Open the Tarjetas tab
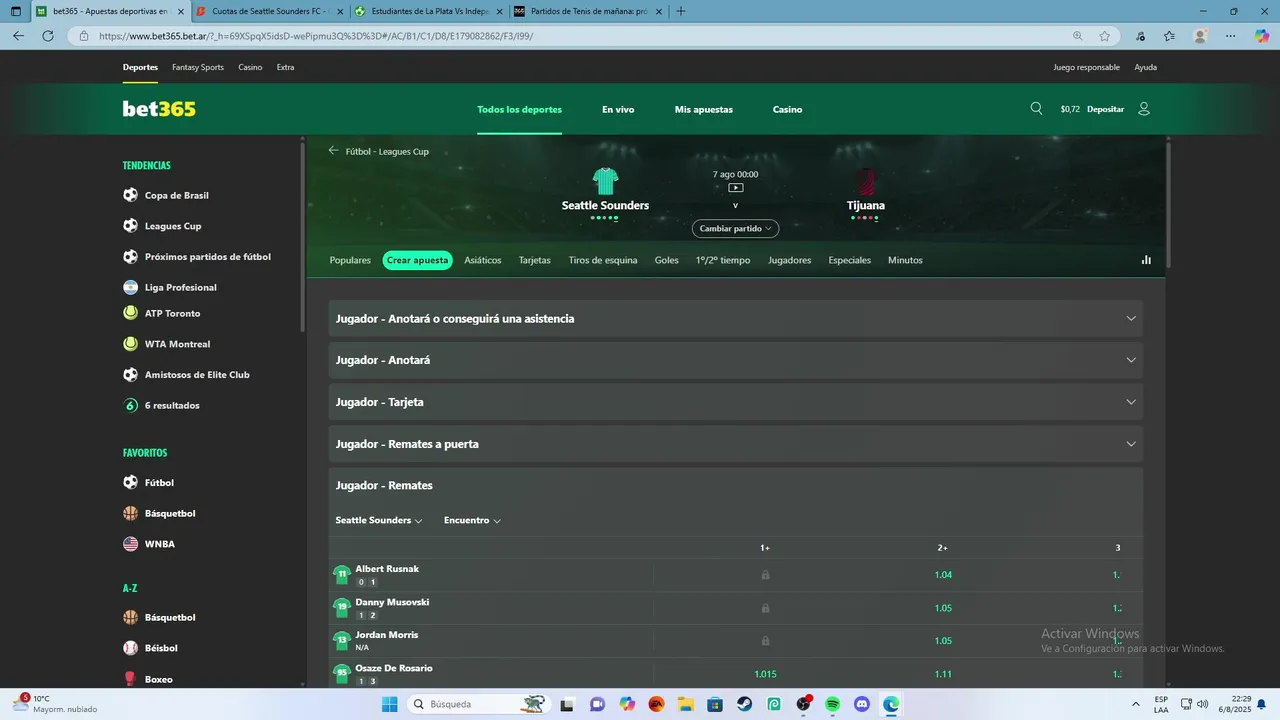The width and height of the screenshot is (1280, 720). tap(535, 260)
